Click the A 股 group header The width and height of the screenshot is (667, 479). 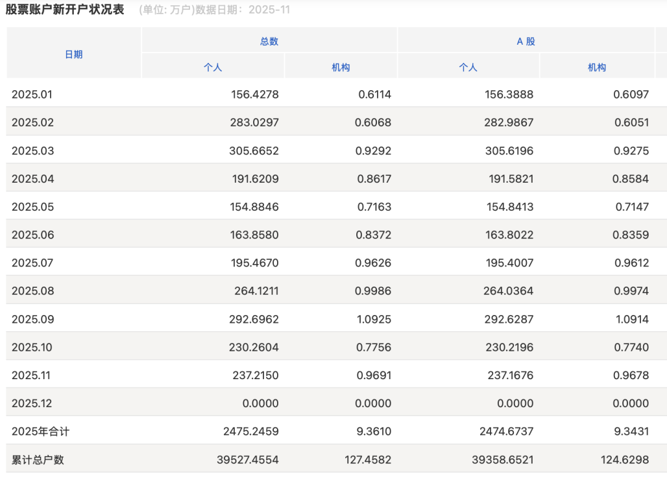tap(525, 41)
